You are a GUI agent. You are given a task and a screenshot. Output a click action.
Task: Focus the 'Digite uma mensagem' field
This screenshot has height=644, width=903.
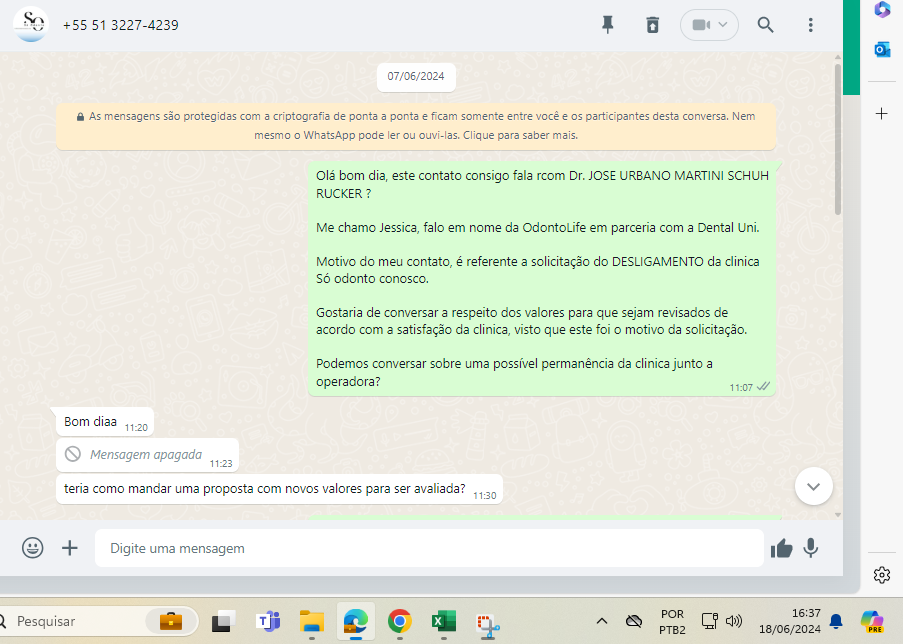[x=429, y=548]
